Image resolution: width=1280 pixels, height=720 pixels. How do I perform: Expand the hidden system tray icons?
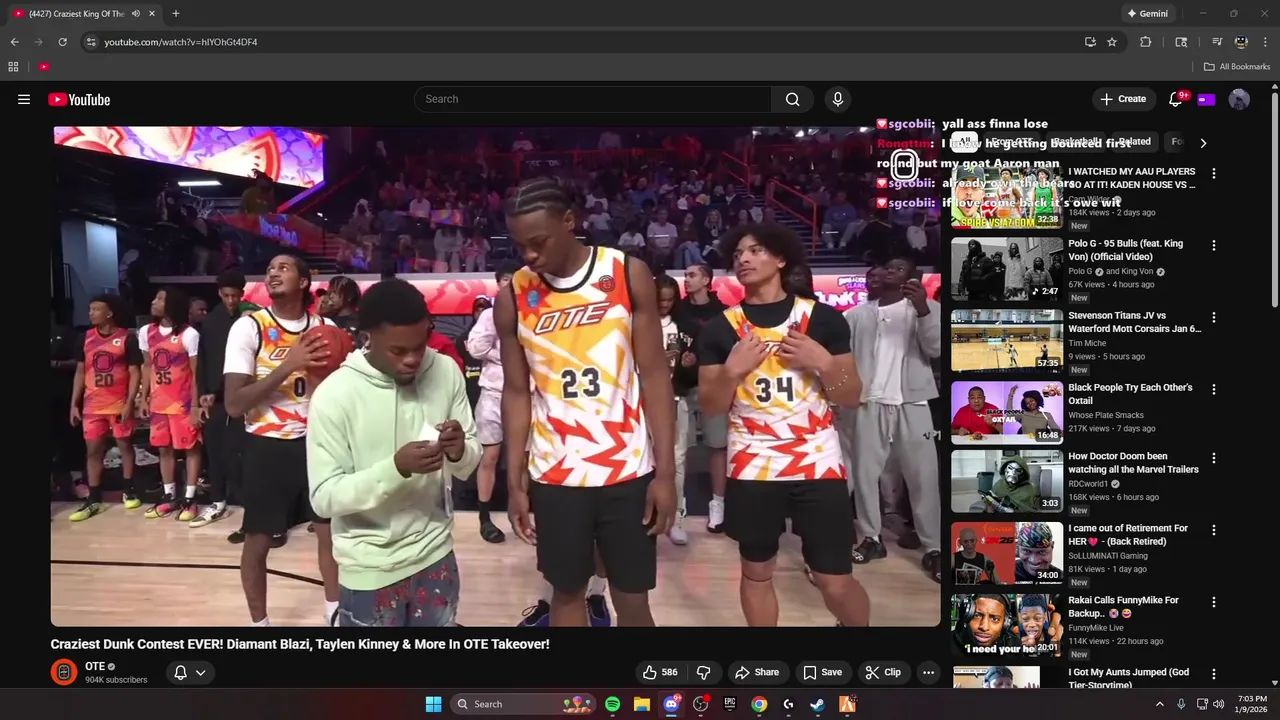(1160, 704)
